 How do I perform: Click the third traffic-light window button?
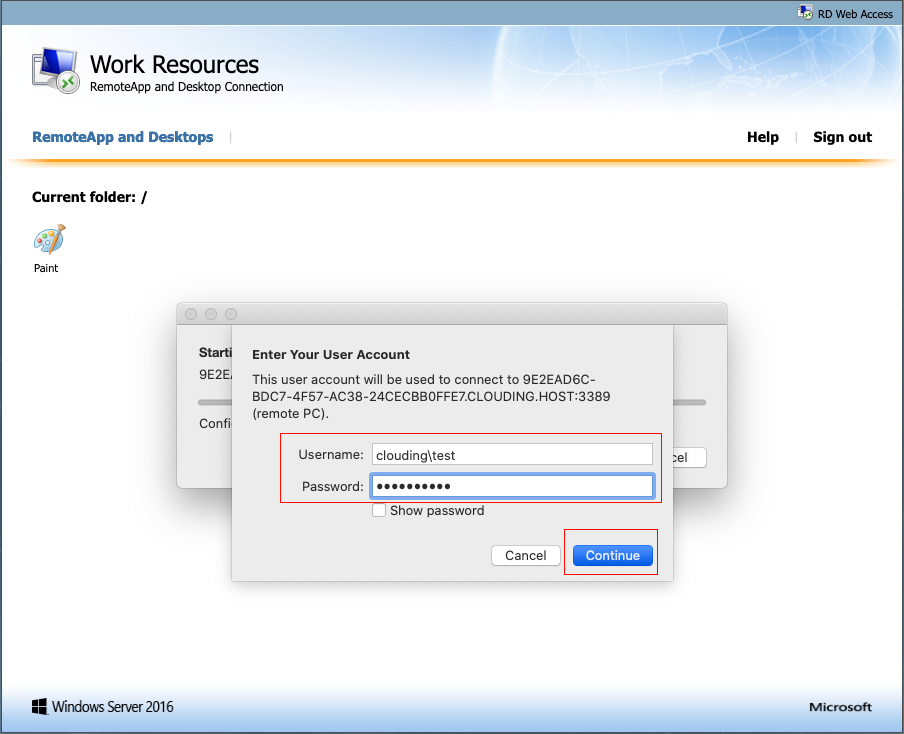click(x=231, y=314)
